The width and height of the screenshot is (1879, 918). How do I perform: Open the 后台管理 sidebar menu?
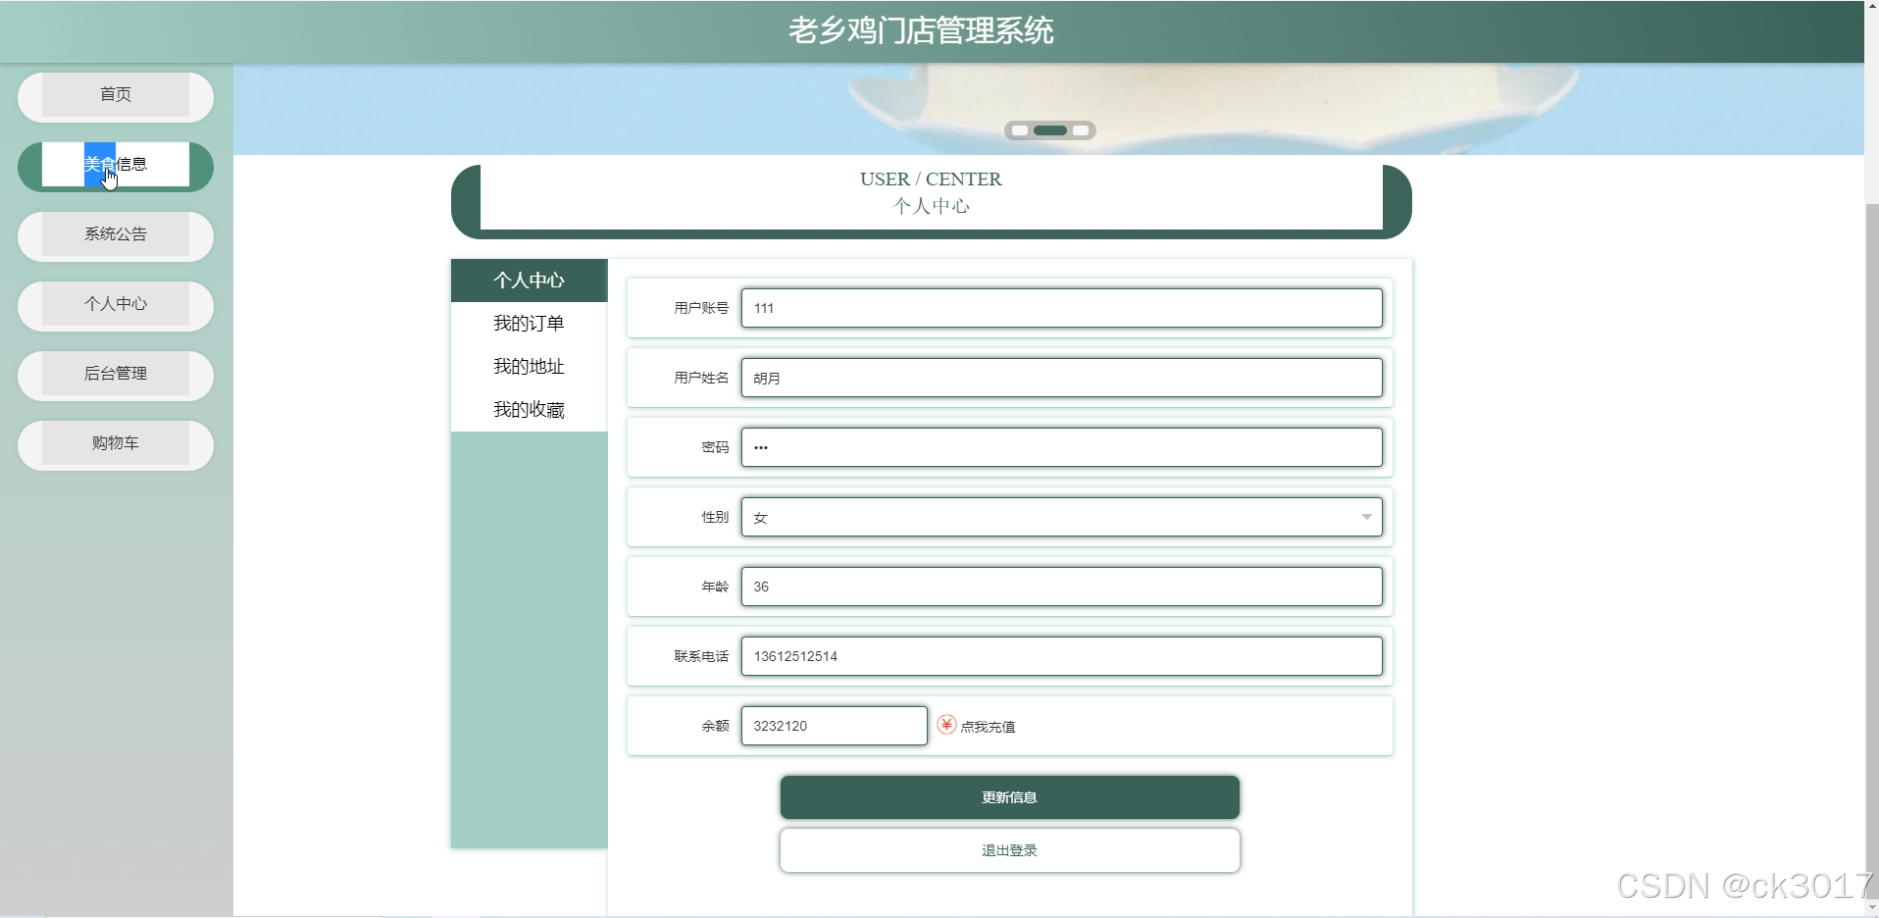[x=115, y=375]
